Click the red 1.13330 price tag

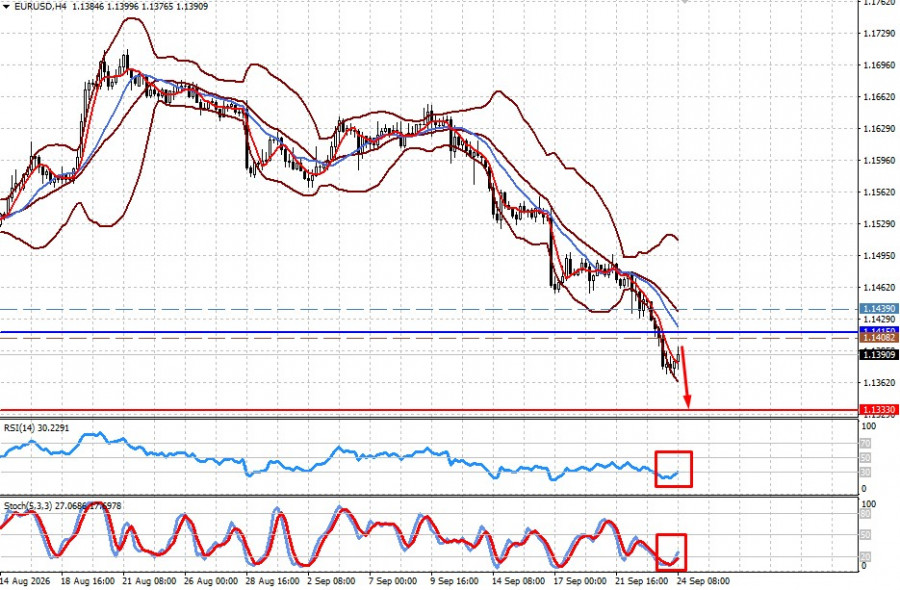coord(878,410)
